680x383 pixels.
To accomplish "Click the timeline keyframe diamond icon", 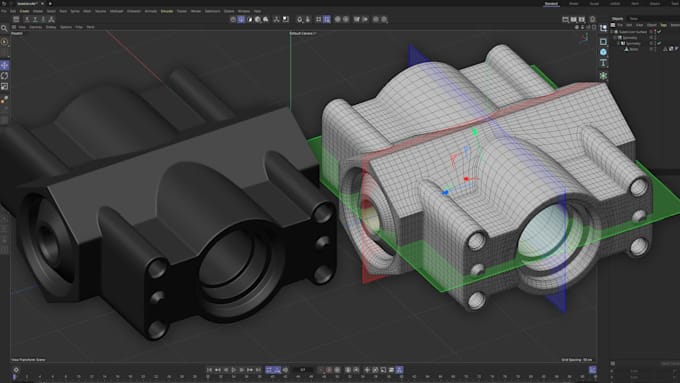I will pyautogui.click(x=16, y=370).
